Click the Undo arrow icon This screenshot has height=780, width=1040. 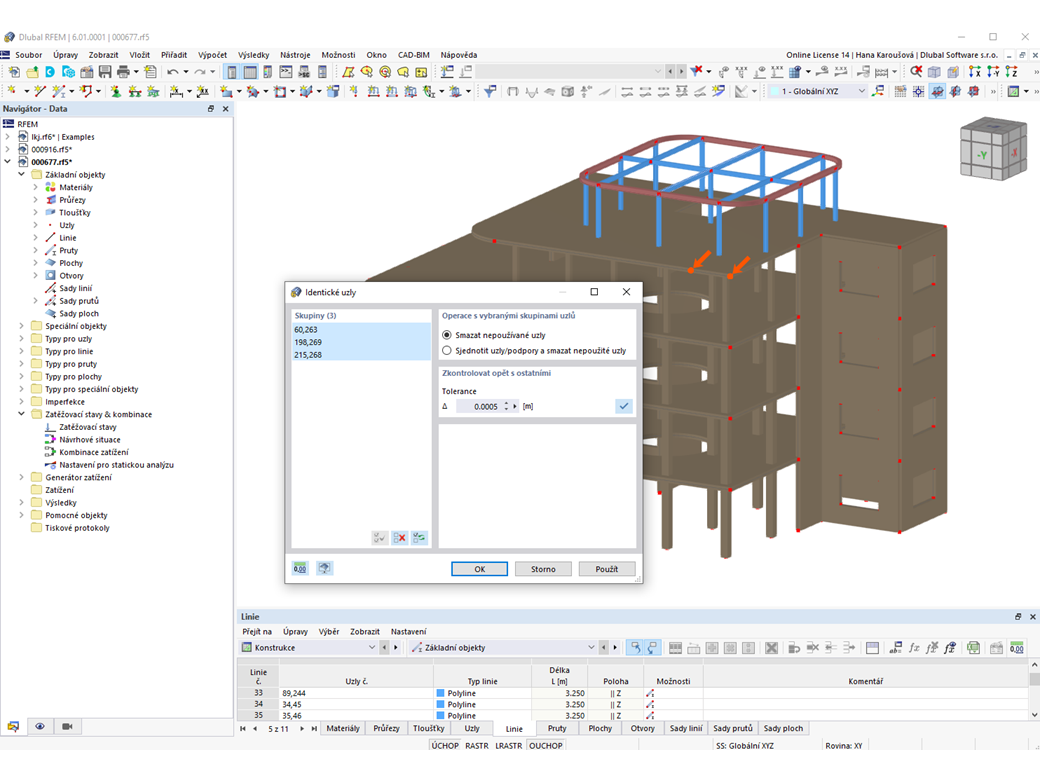(x=172, y=72)
